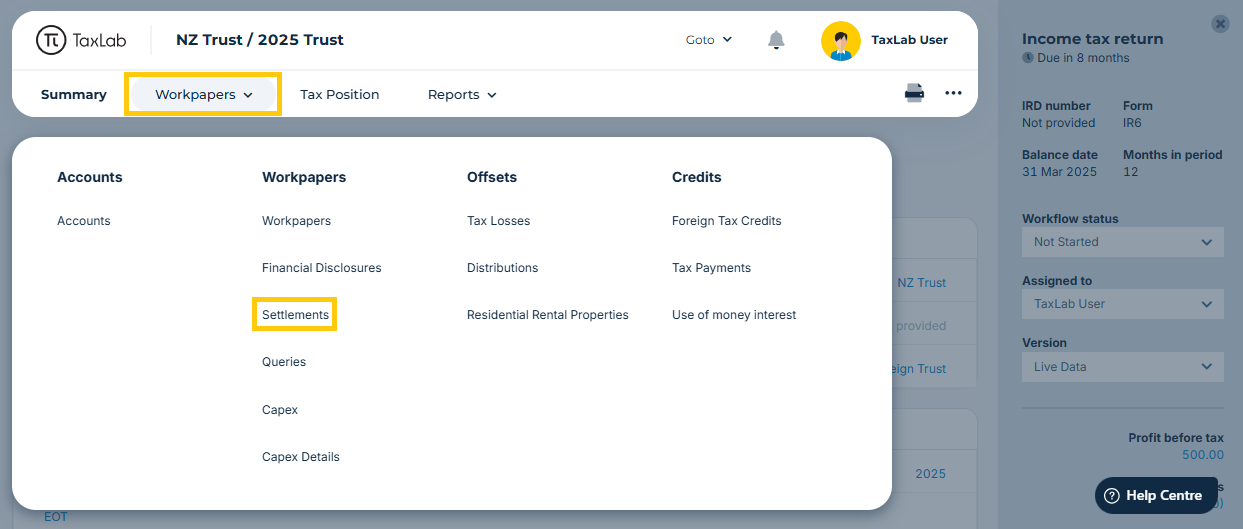The image size is (1243, 529).
Task: Click the Profit before tax 500.00 value
Action: coord(1202,455)
